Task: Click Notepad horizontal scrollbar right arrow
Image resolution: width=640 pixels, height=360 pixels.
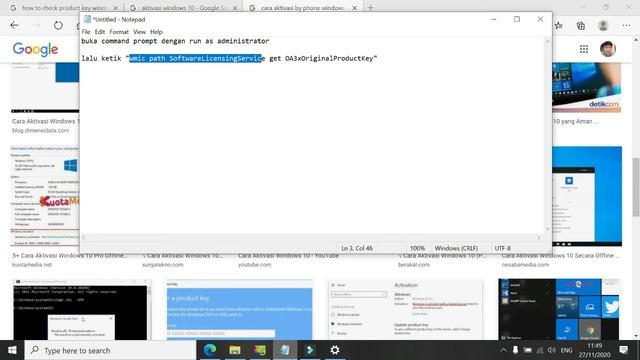Action: (539, 237)
